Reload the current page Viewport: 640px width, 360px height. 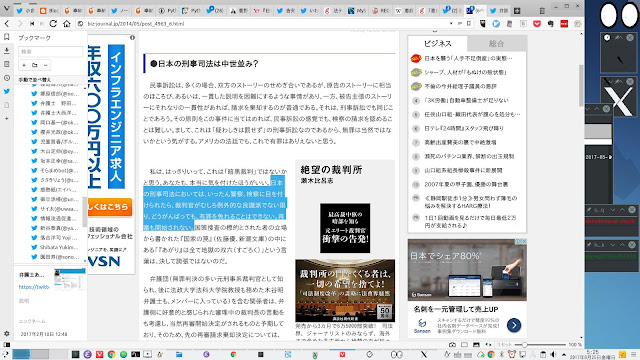tap(53, 24)
